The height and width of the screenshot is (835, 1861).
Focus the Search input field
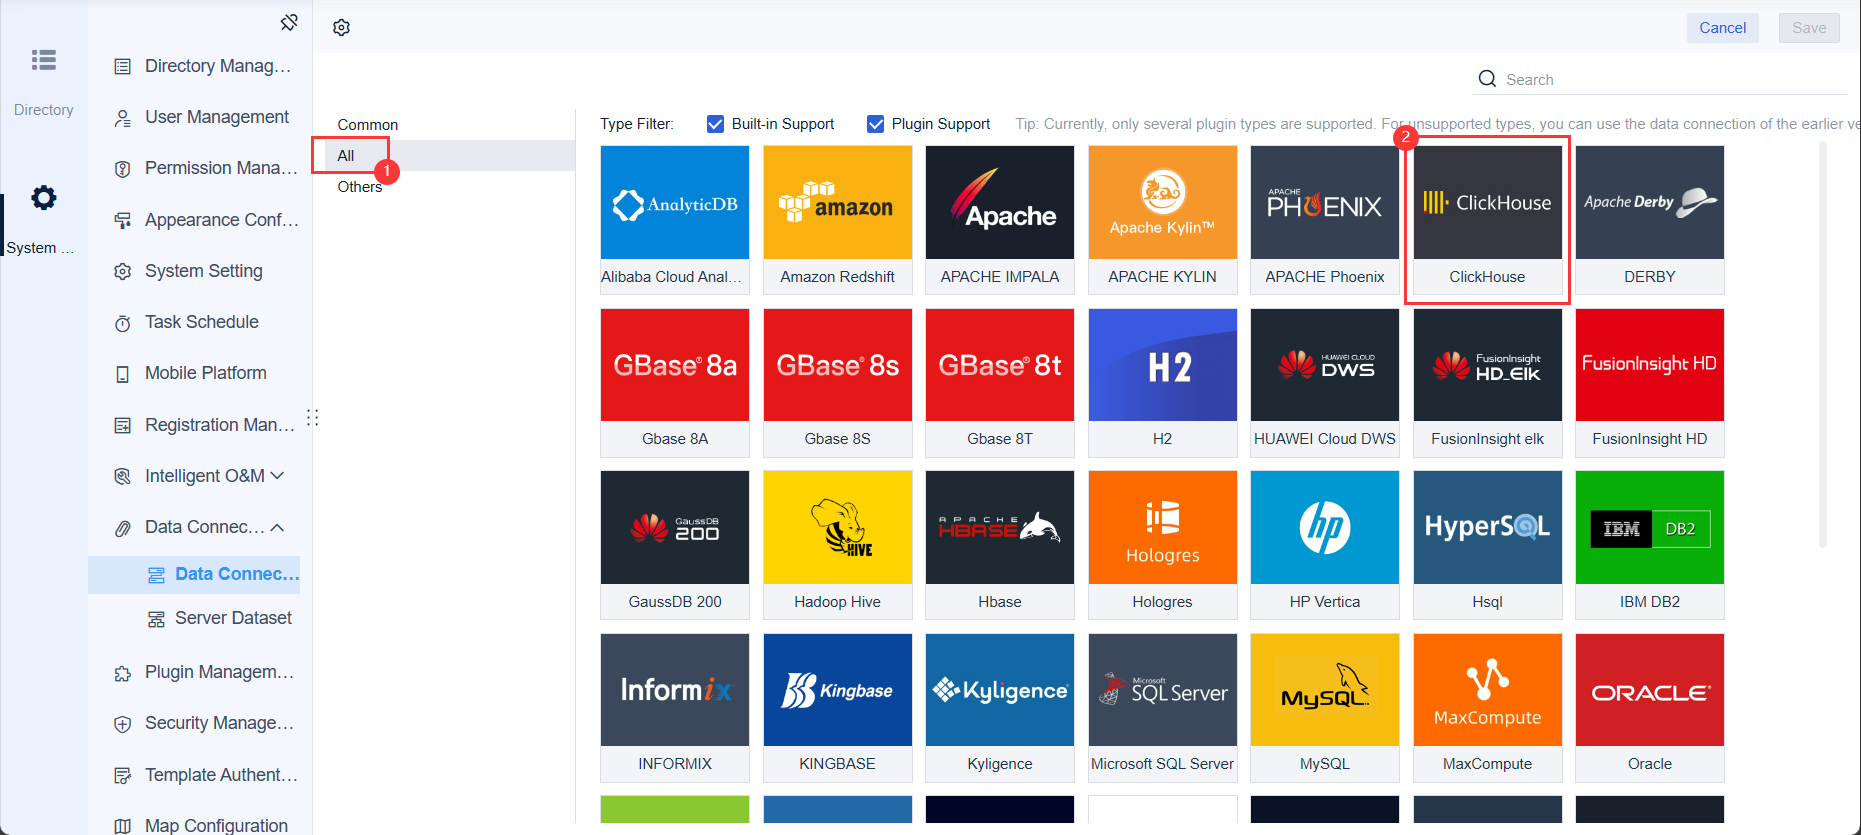[x=1672, y=79]
